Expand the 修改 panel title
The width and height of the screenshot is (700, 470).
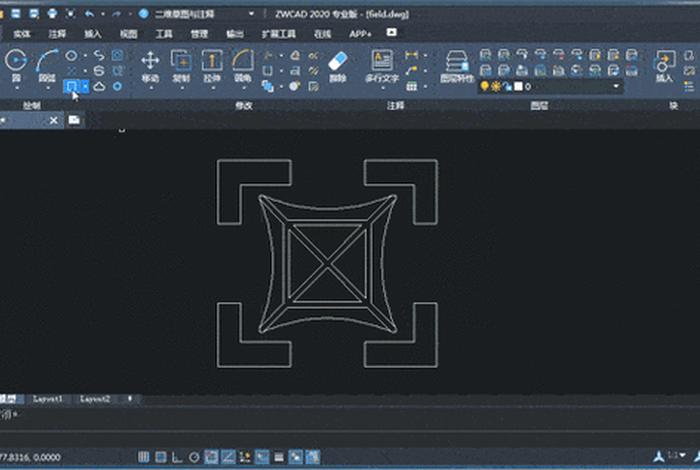[x=244, y=105]
